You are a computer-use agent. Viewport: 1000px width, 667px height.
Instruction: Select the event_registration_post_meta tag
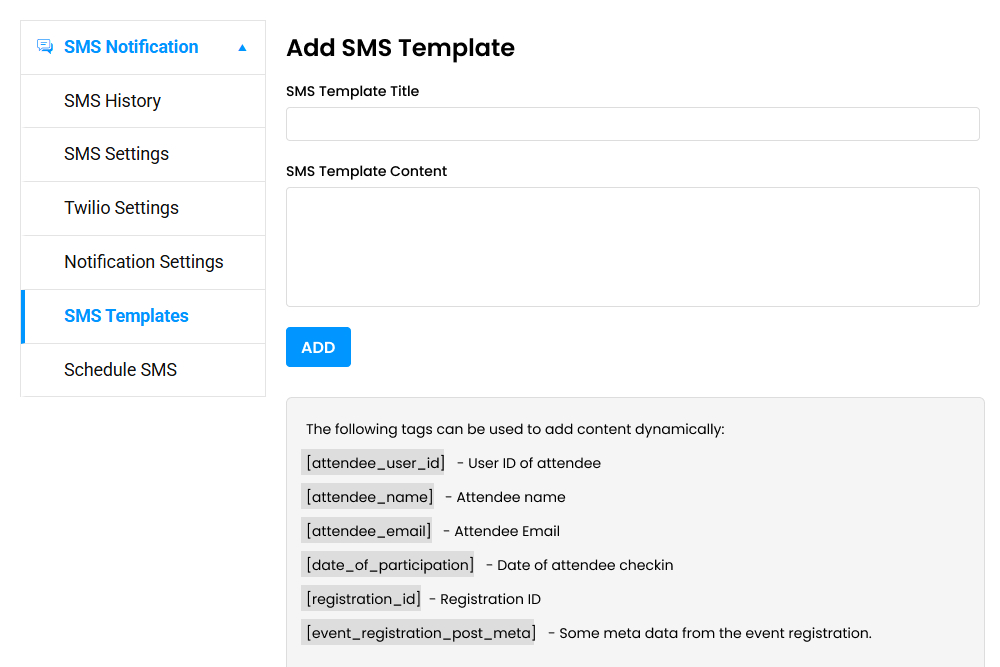click(x=419, y=632)
